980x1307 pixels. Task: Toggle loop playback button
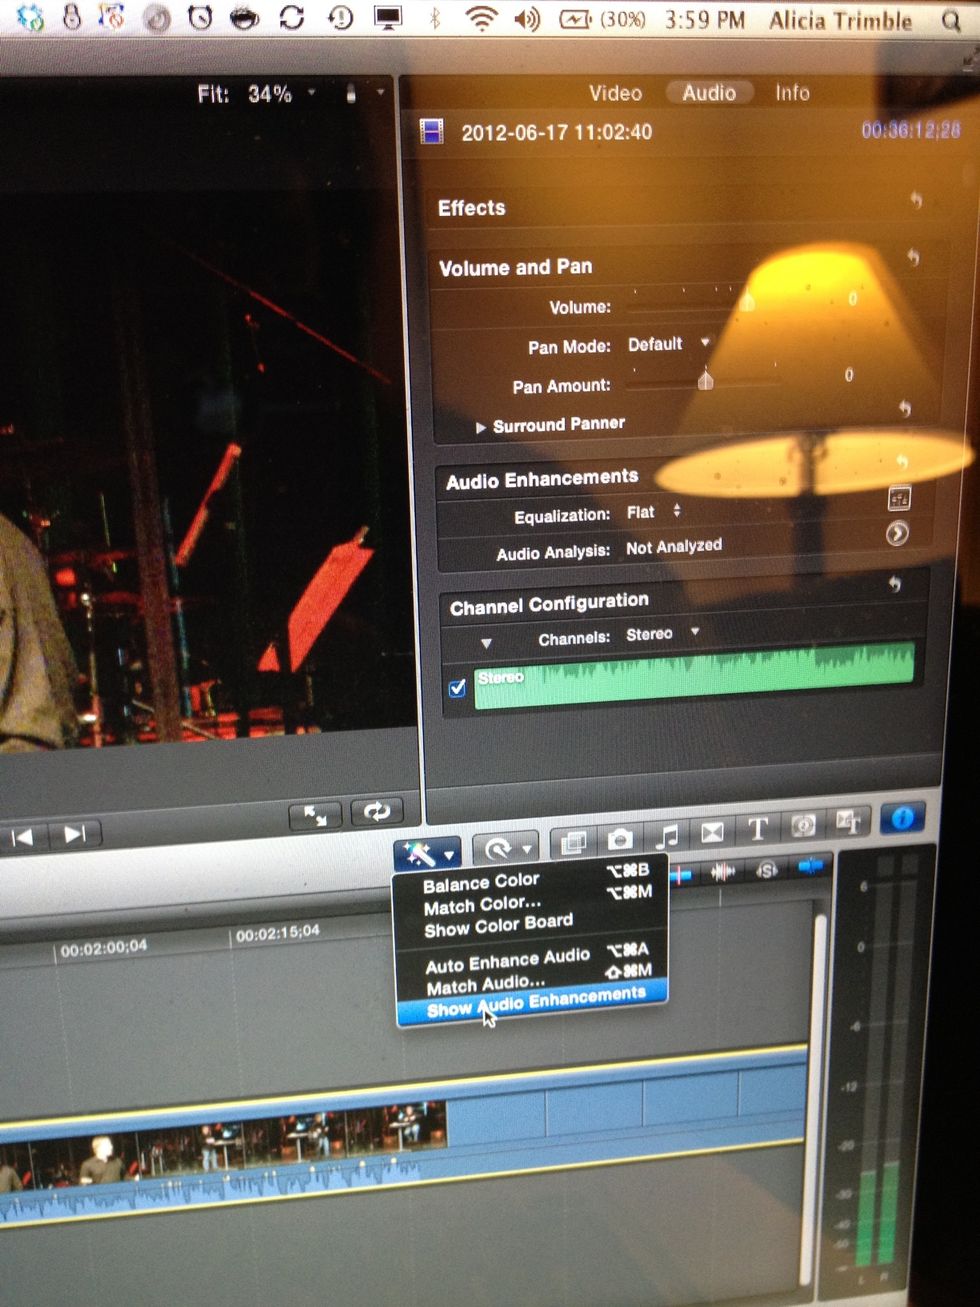(376, 811)
